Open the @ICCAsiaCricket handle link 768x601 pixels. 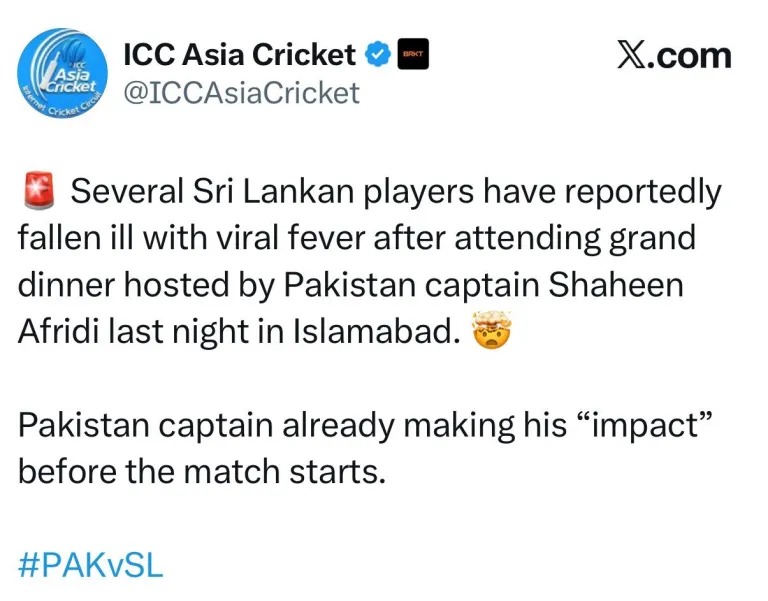240,93
